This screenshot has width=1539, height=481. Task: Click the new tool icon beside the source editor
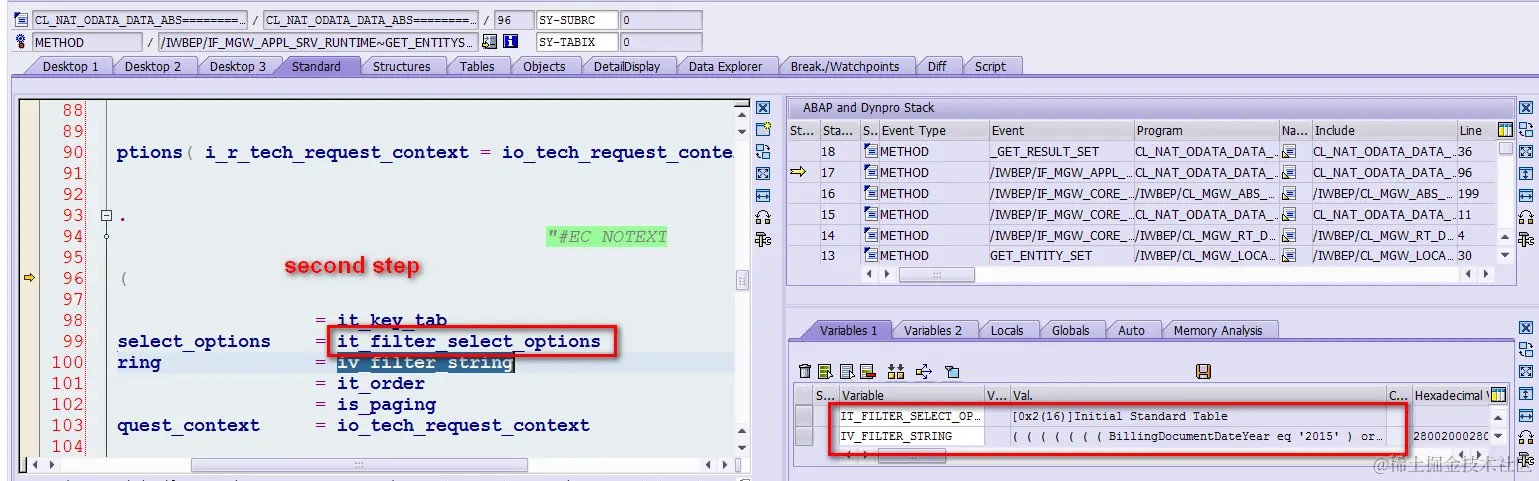763,129
